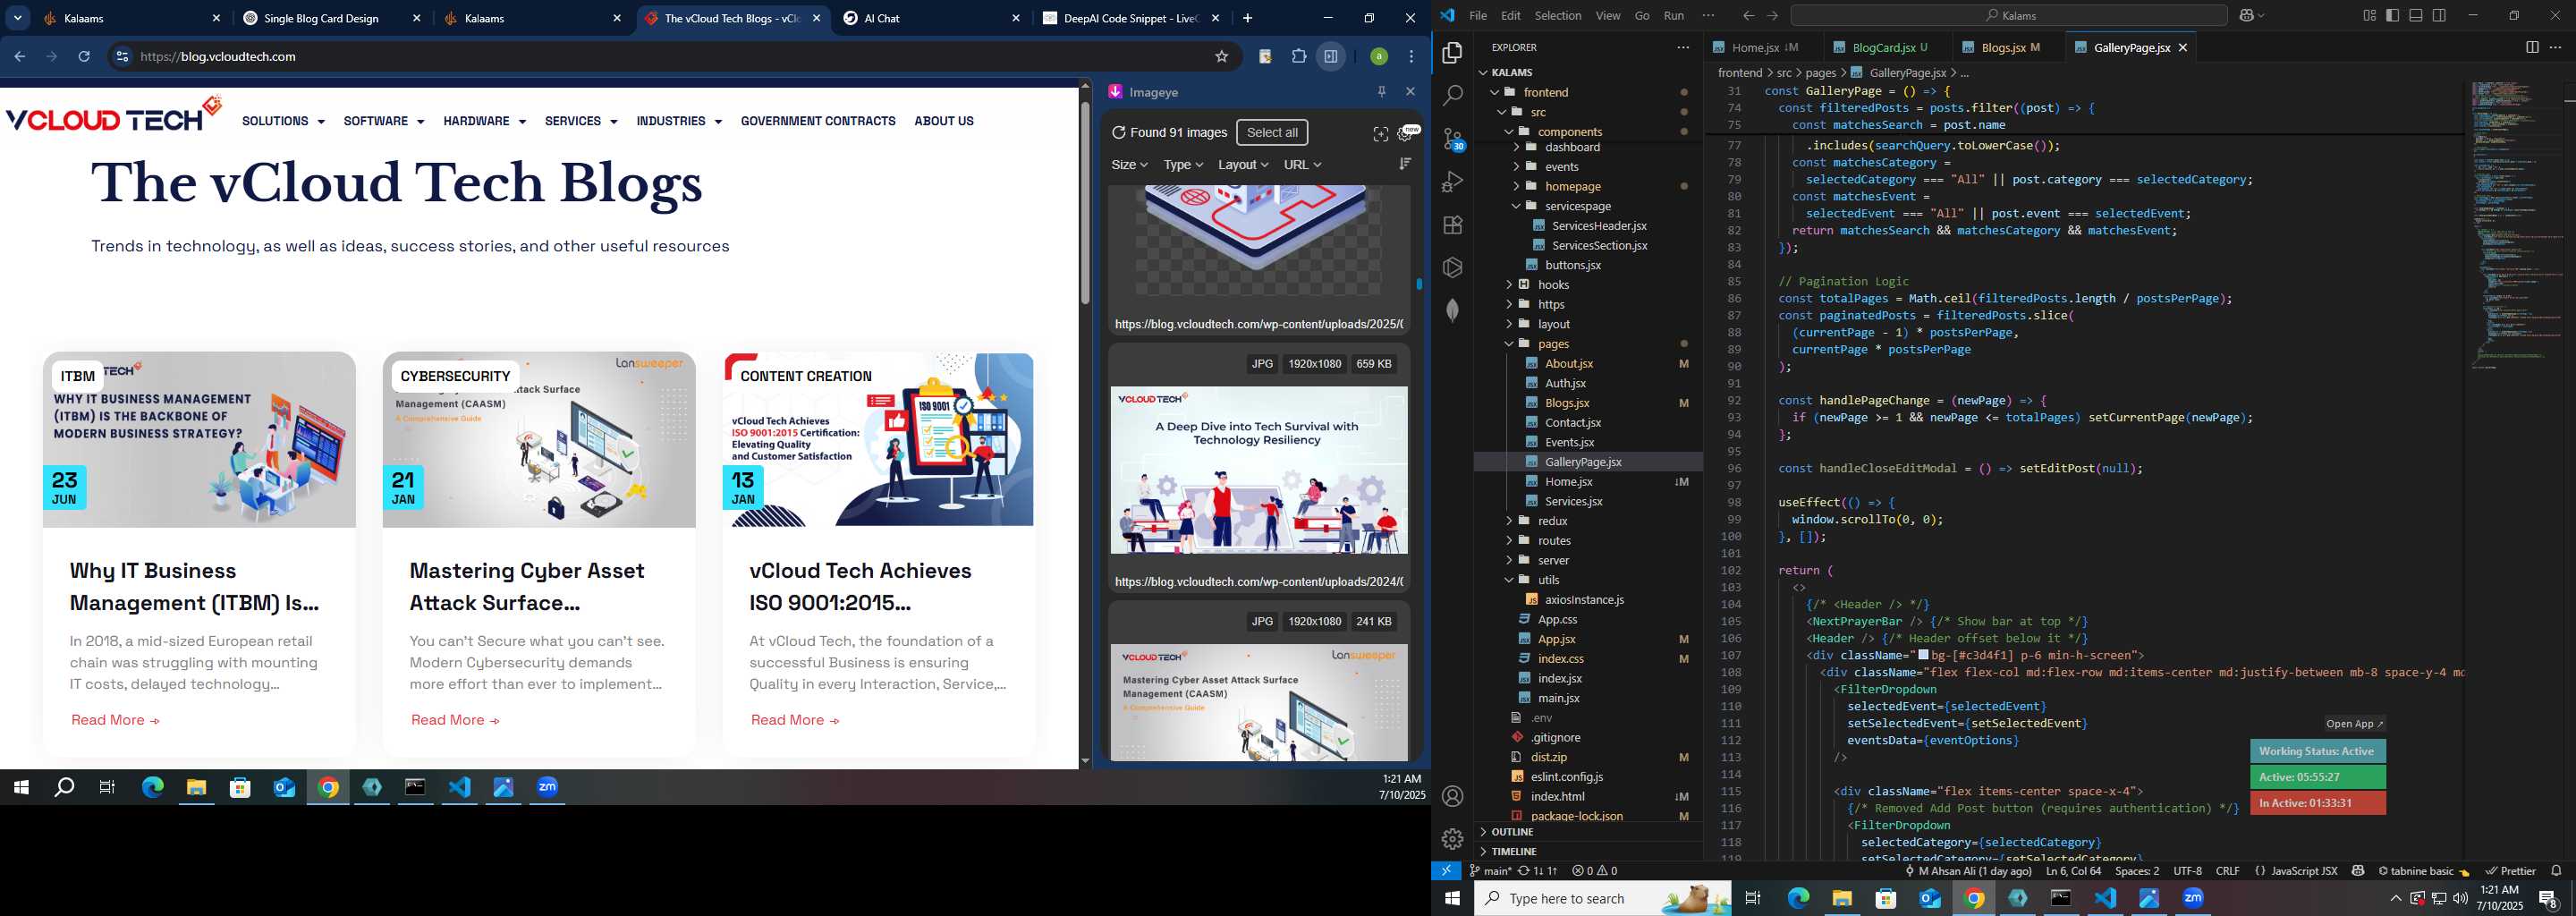Click the Open App button over the editor

[x=2354, y=724]
